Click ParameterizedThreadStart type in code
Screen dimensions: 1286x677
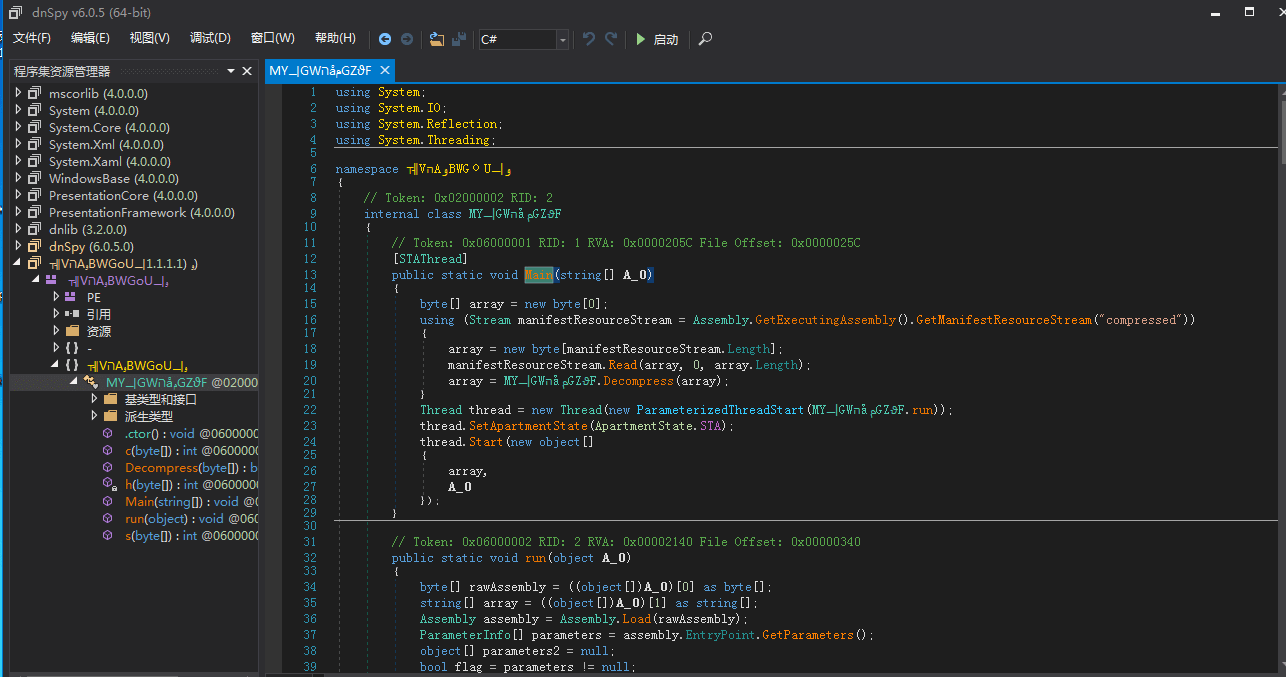click(721, 410)
